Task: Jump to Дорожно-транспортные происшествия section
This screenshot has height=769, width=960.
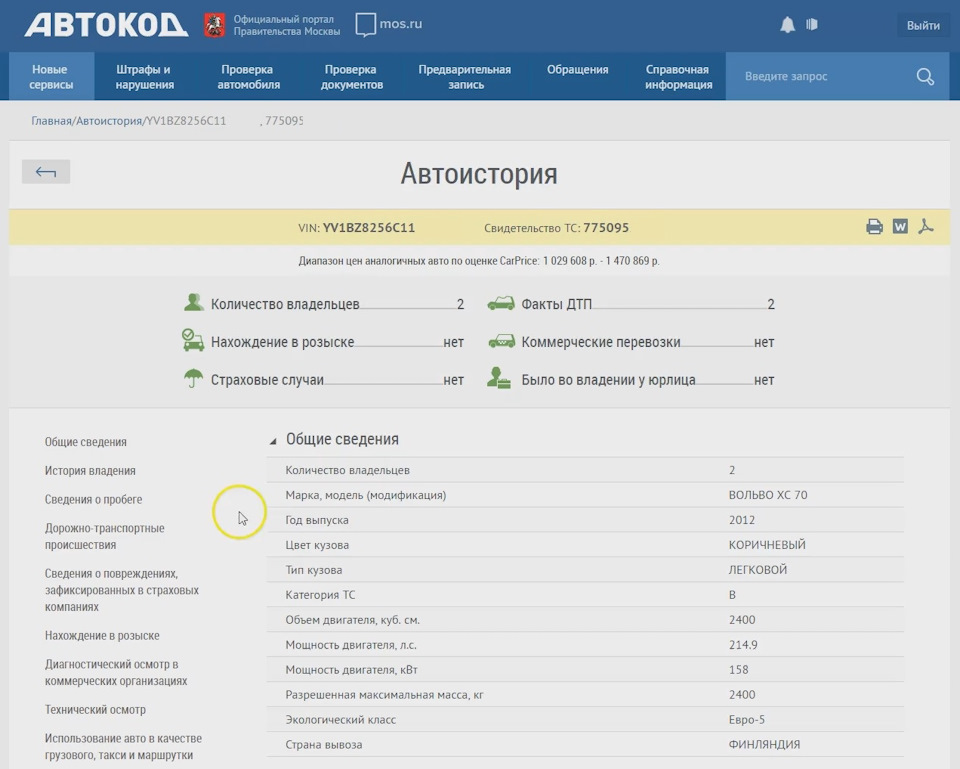Action: click(x=104, y=536)
